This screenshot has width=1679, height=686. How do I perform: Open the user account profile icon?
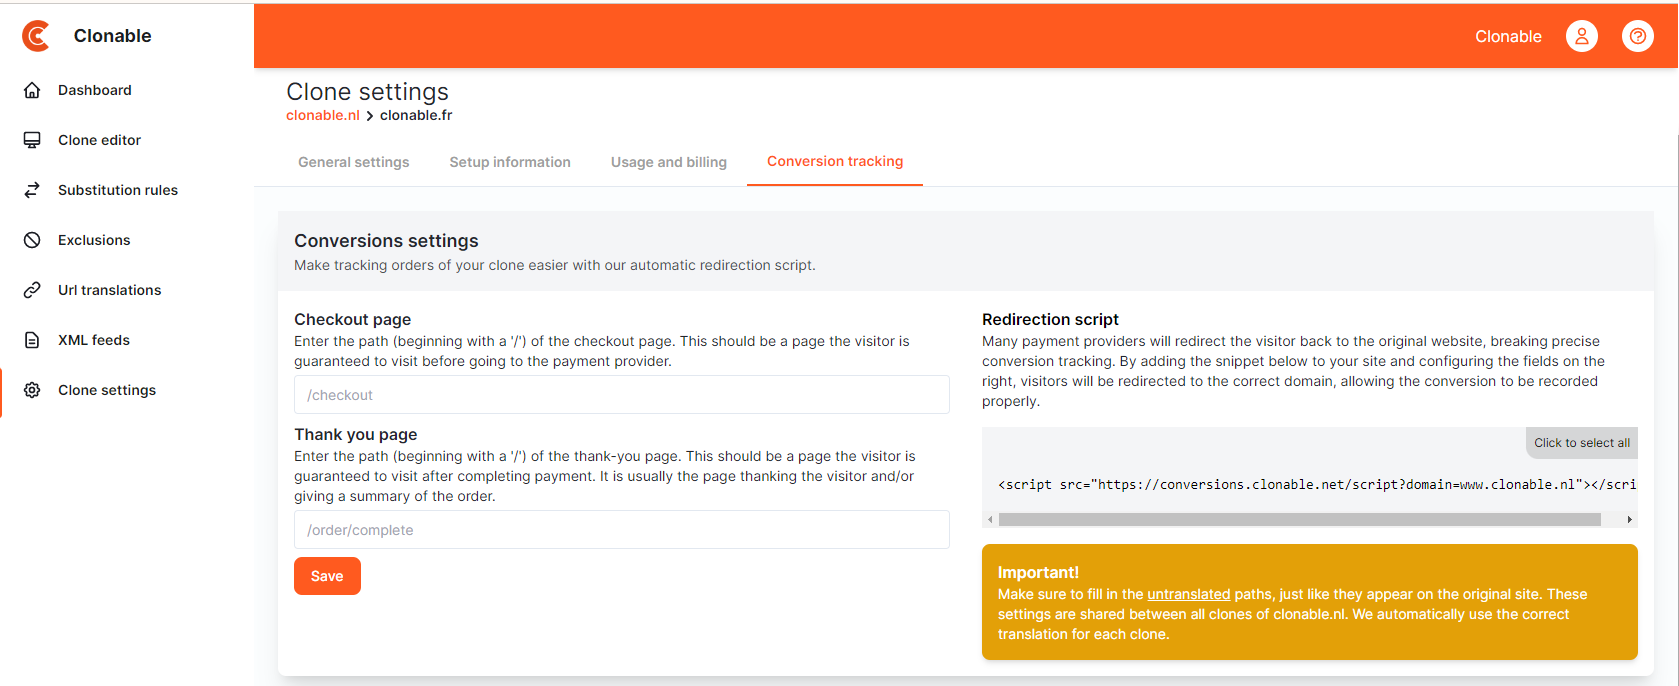click(x=1581, y=36)
